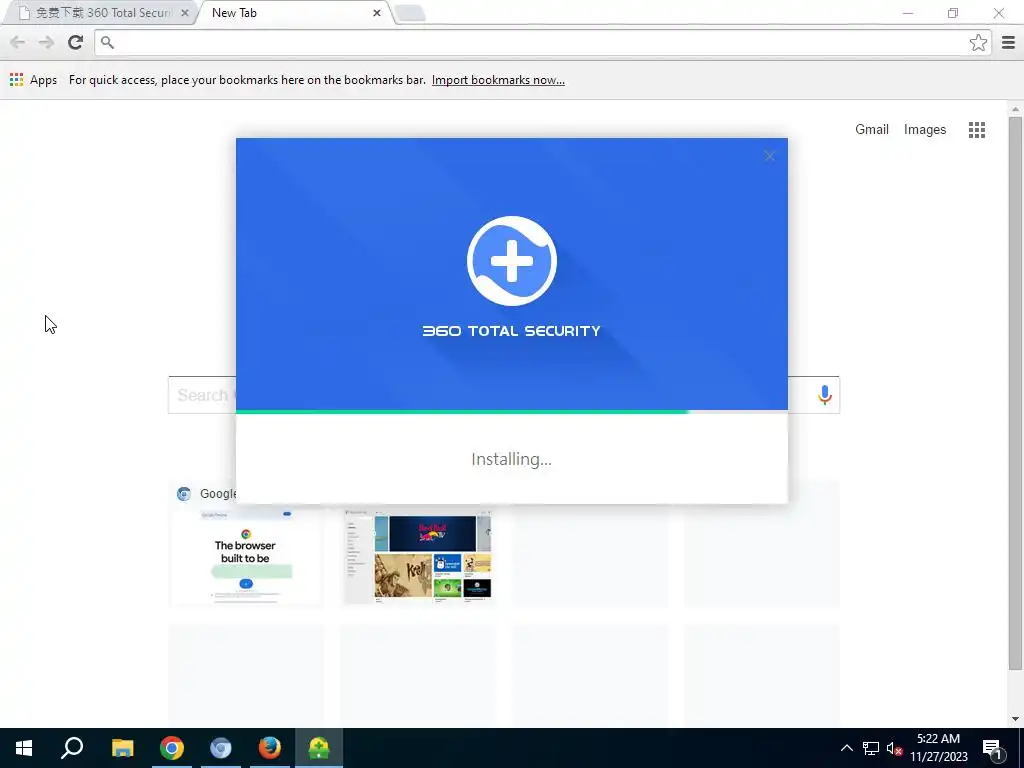The image size is (1024, 768).
Task: Close the 360 Total Security tab
Action: pos(185,13)
